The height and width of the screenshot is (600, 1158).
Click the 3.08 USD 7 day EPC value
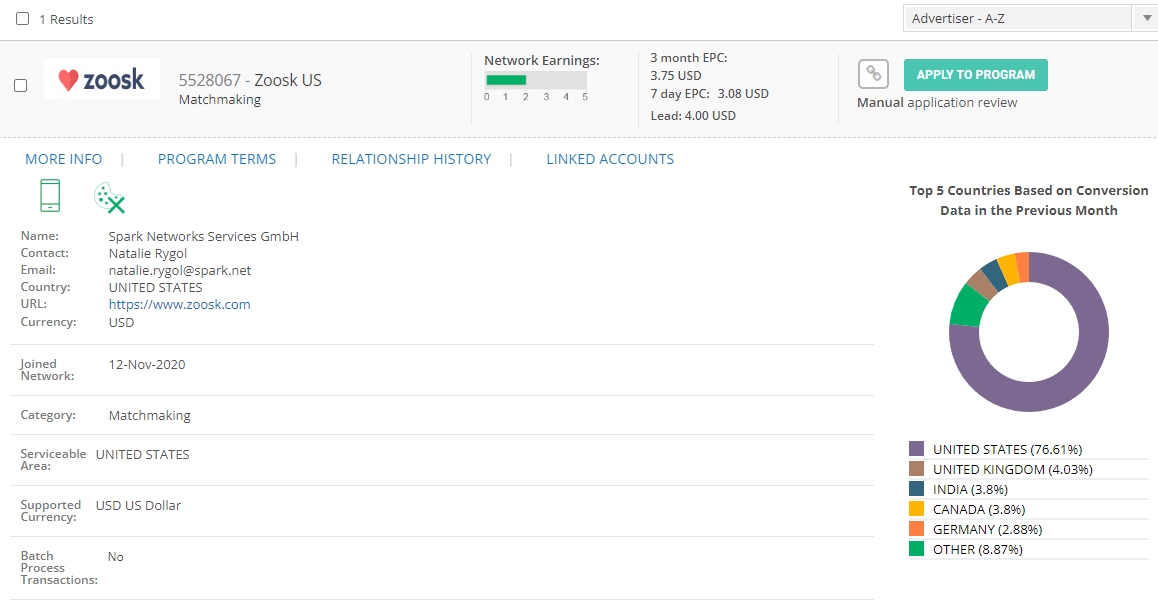click(x=743, y=94)
